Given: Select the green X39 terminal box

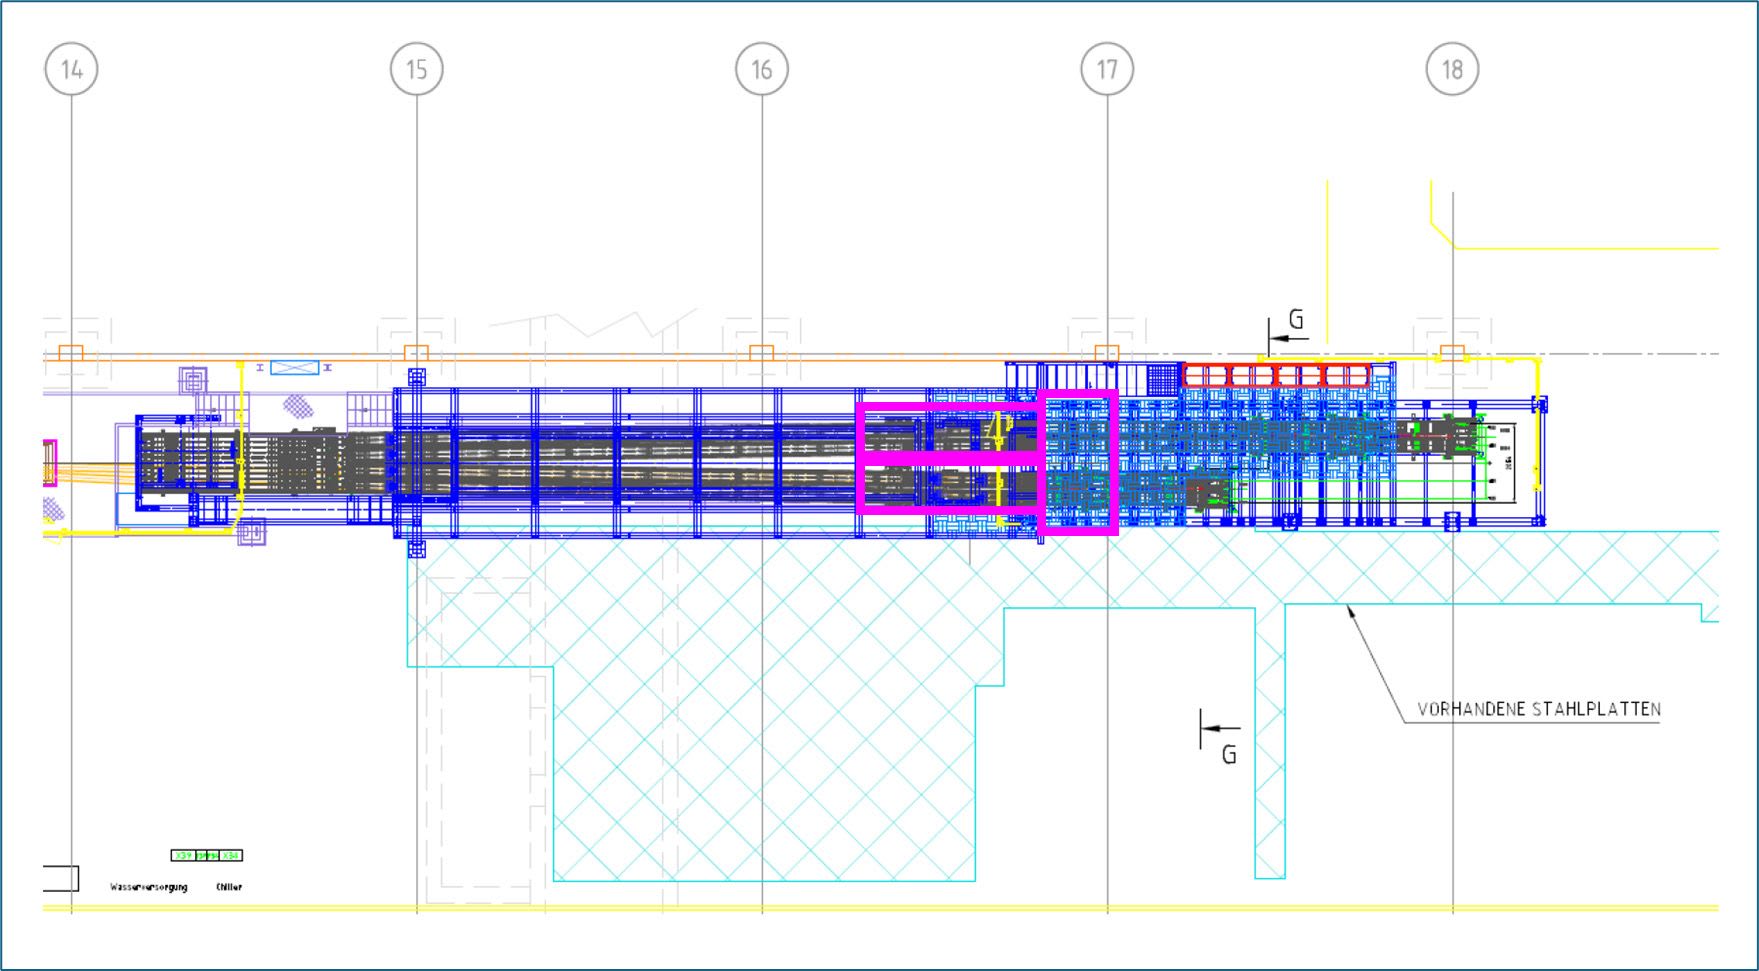Looking at the screenshot, I should pyautogui.click(x=183, y=856).
